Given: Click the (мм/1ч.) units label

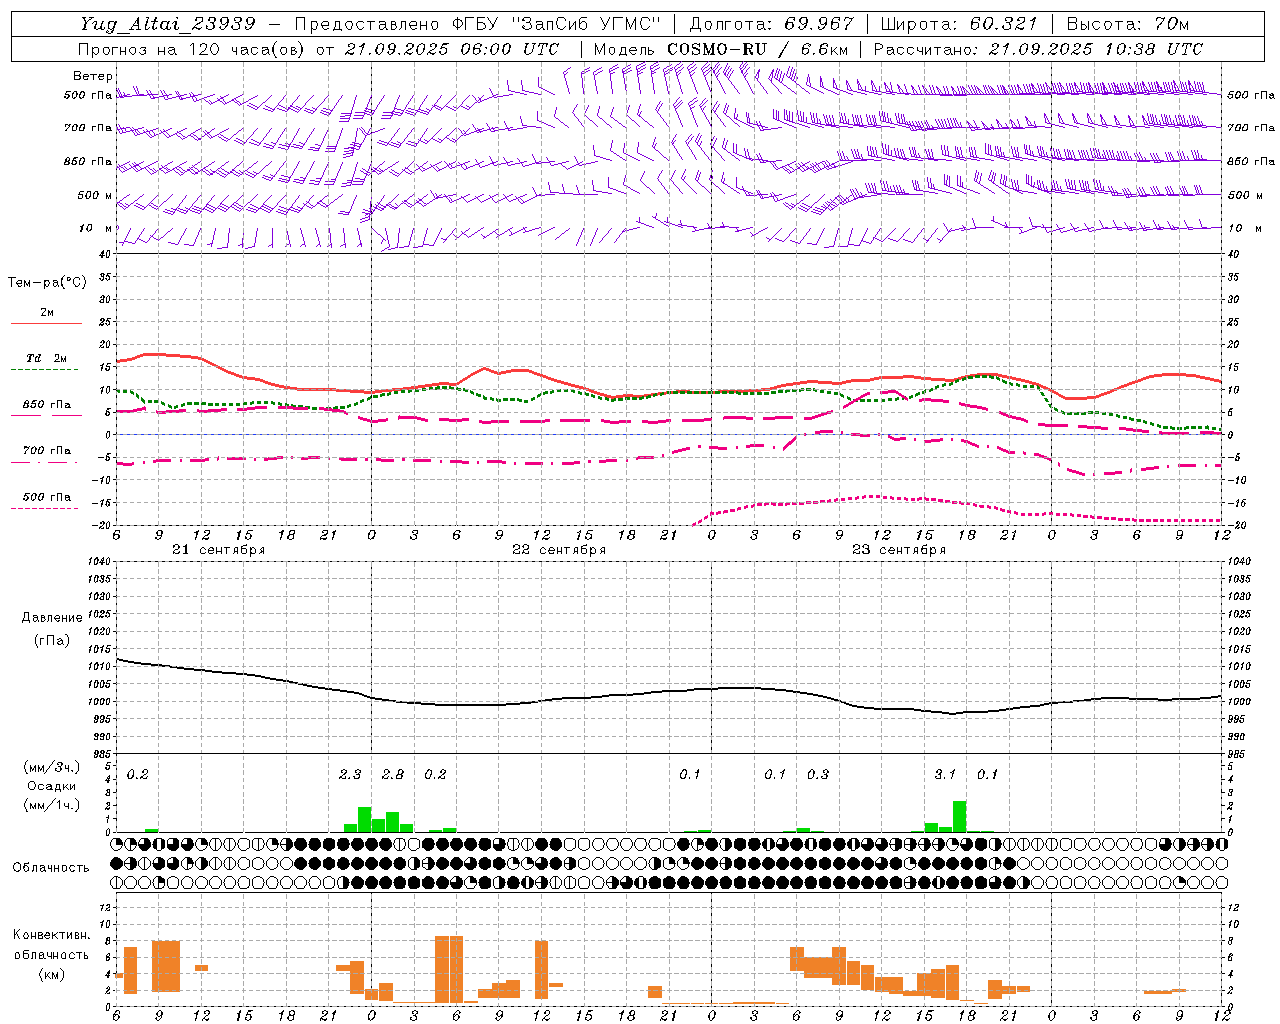Looking at the screenshot, I should point(52,805).
